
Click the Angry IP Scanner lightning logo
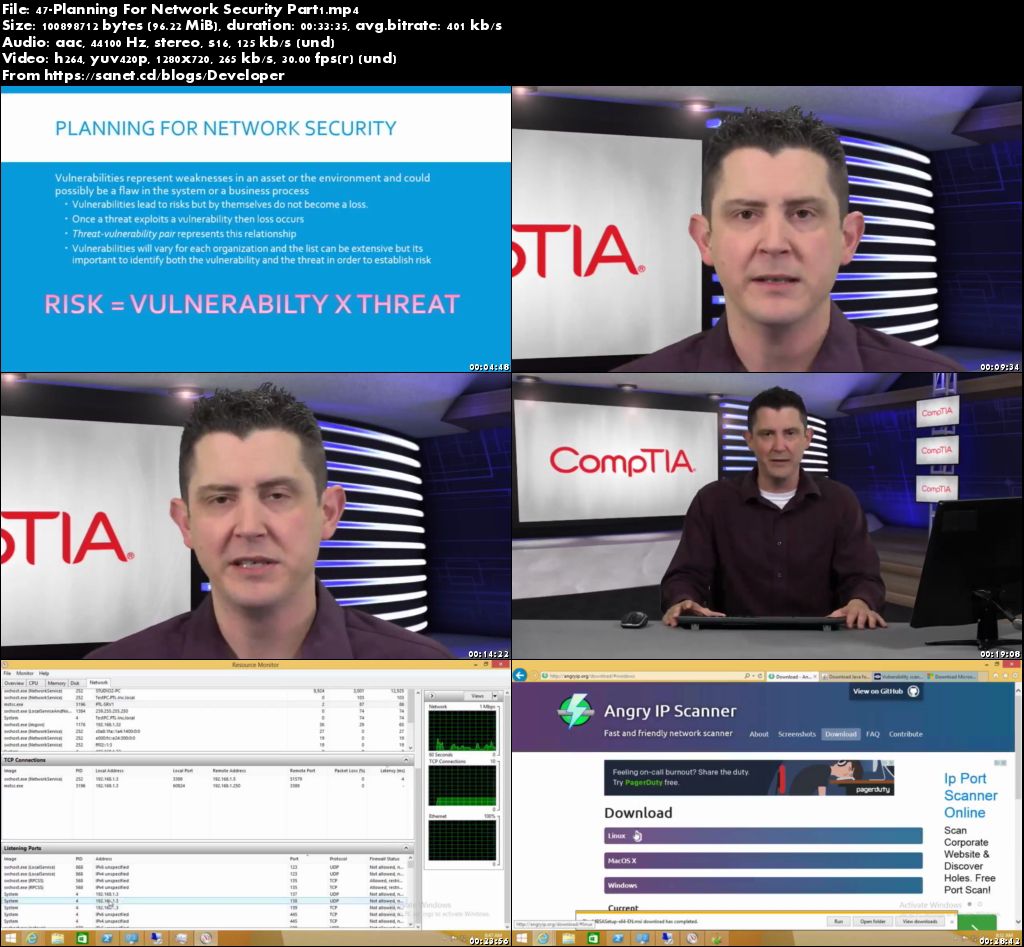pos(575,711)
